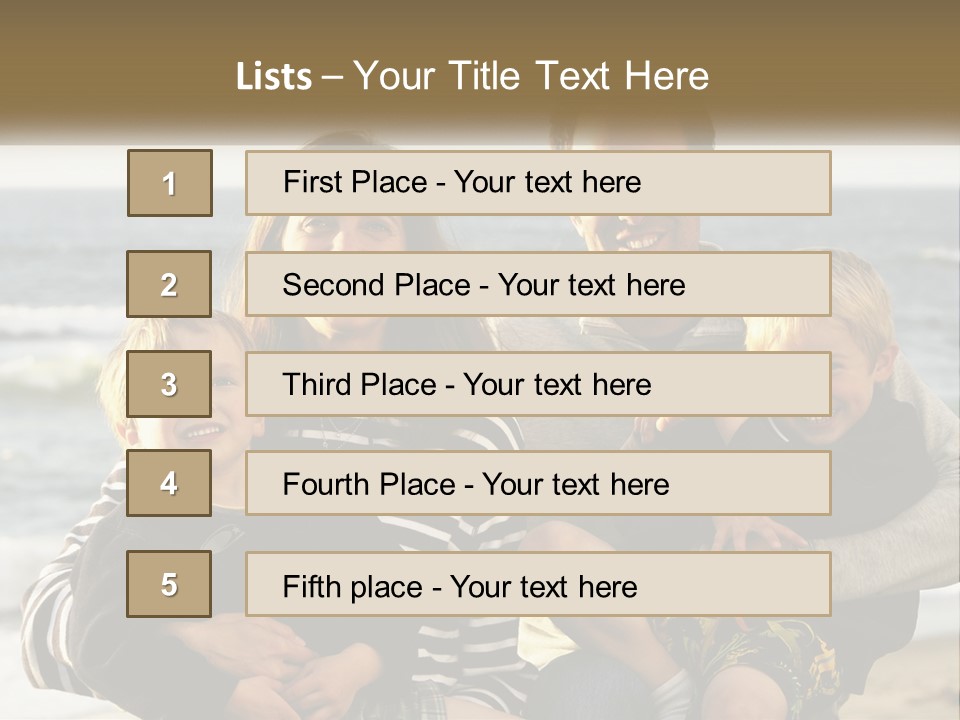
Task: Select 'Your Title Text Here' title text
Action: (531, 76)
